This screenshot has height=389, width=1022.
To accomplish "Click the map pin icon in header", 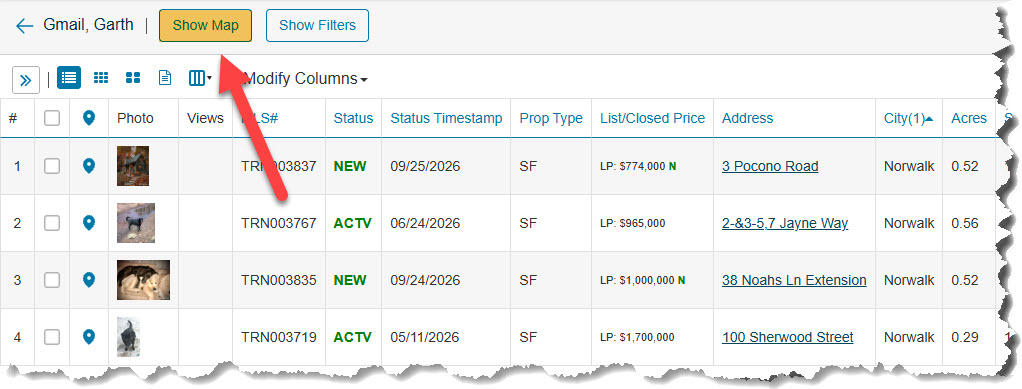I will click(89, 118).
